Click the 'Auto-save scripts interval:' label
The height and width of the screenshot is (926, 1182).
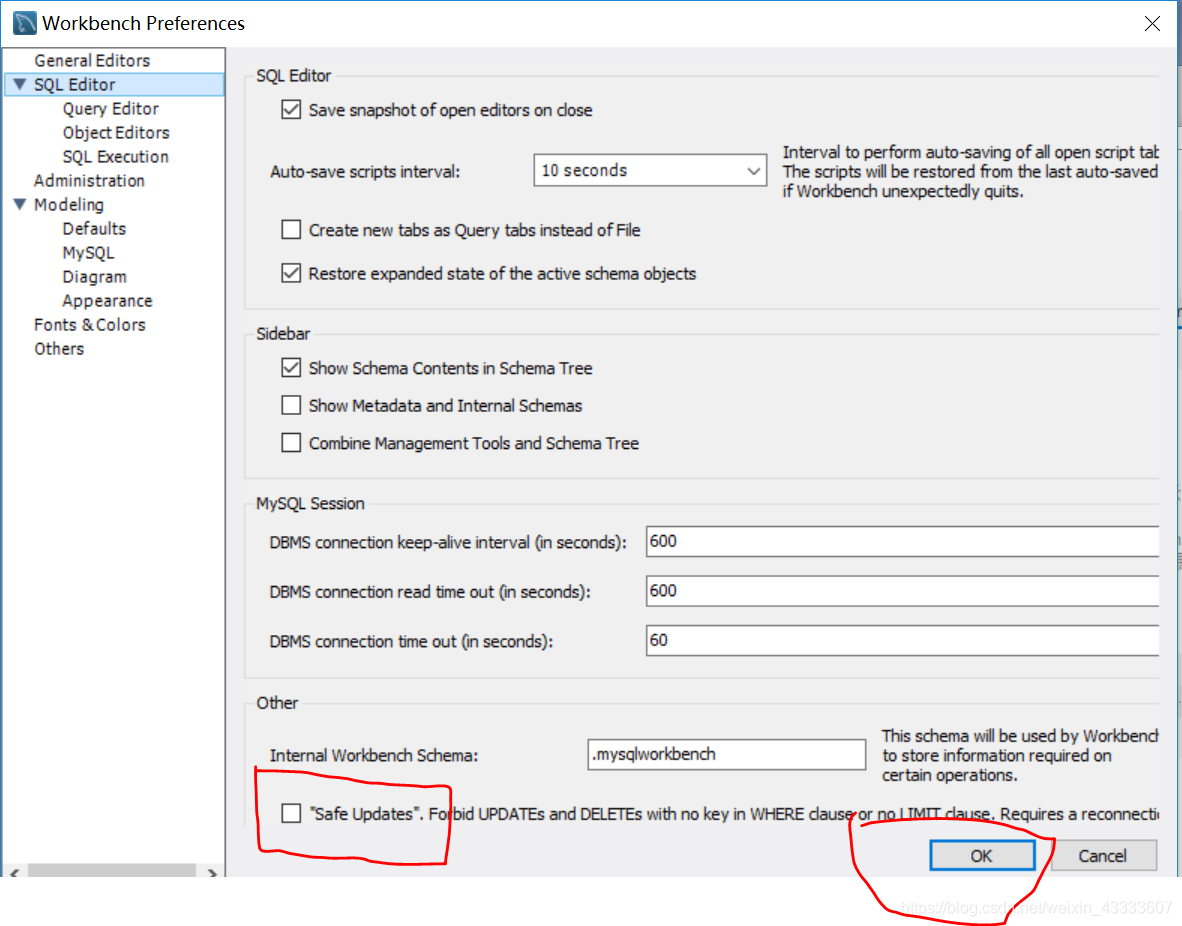coord(365,172)
